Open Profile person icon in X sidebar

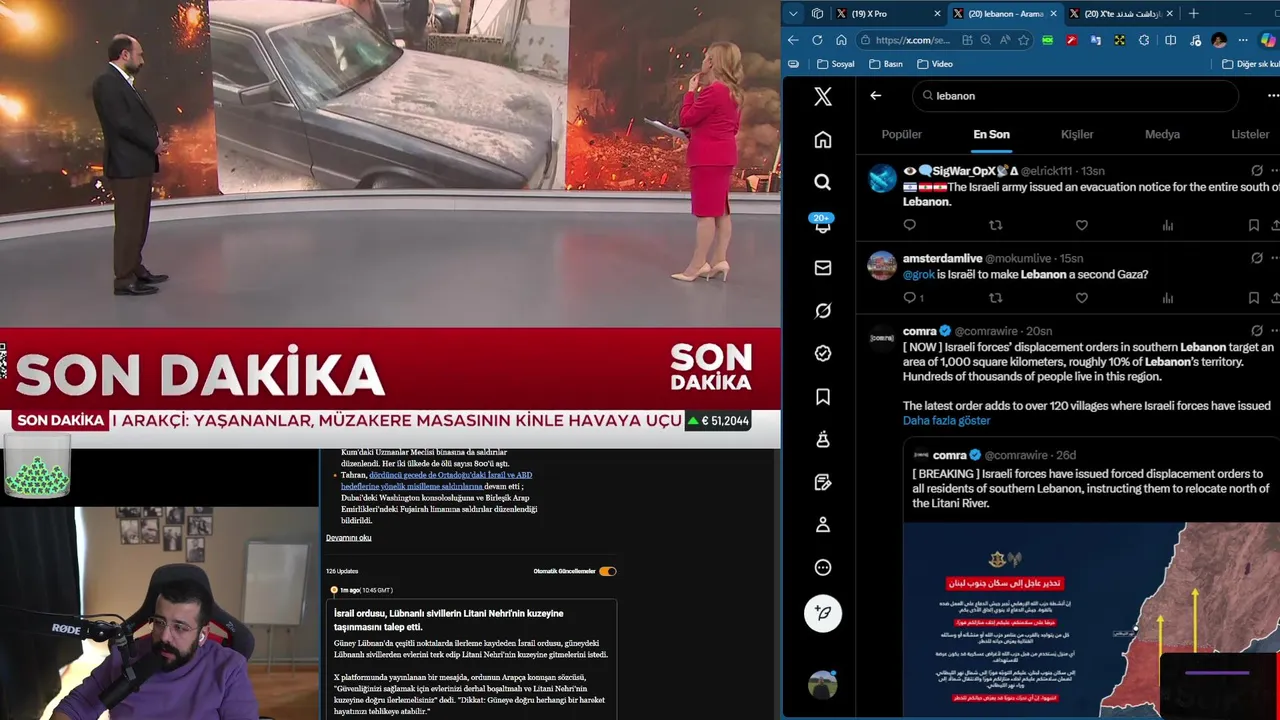(823, 524)
